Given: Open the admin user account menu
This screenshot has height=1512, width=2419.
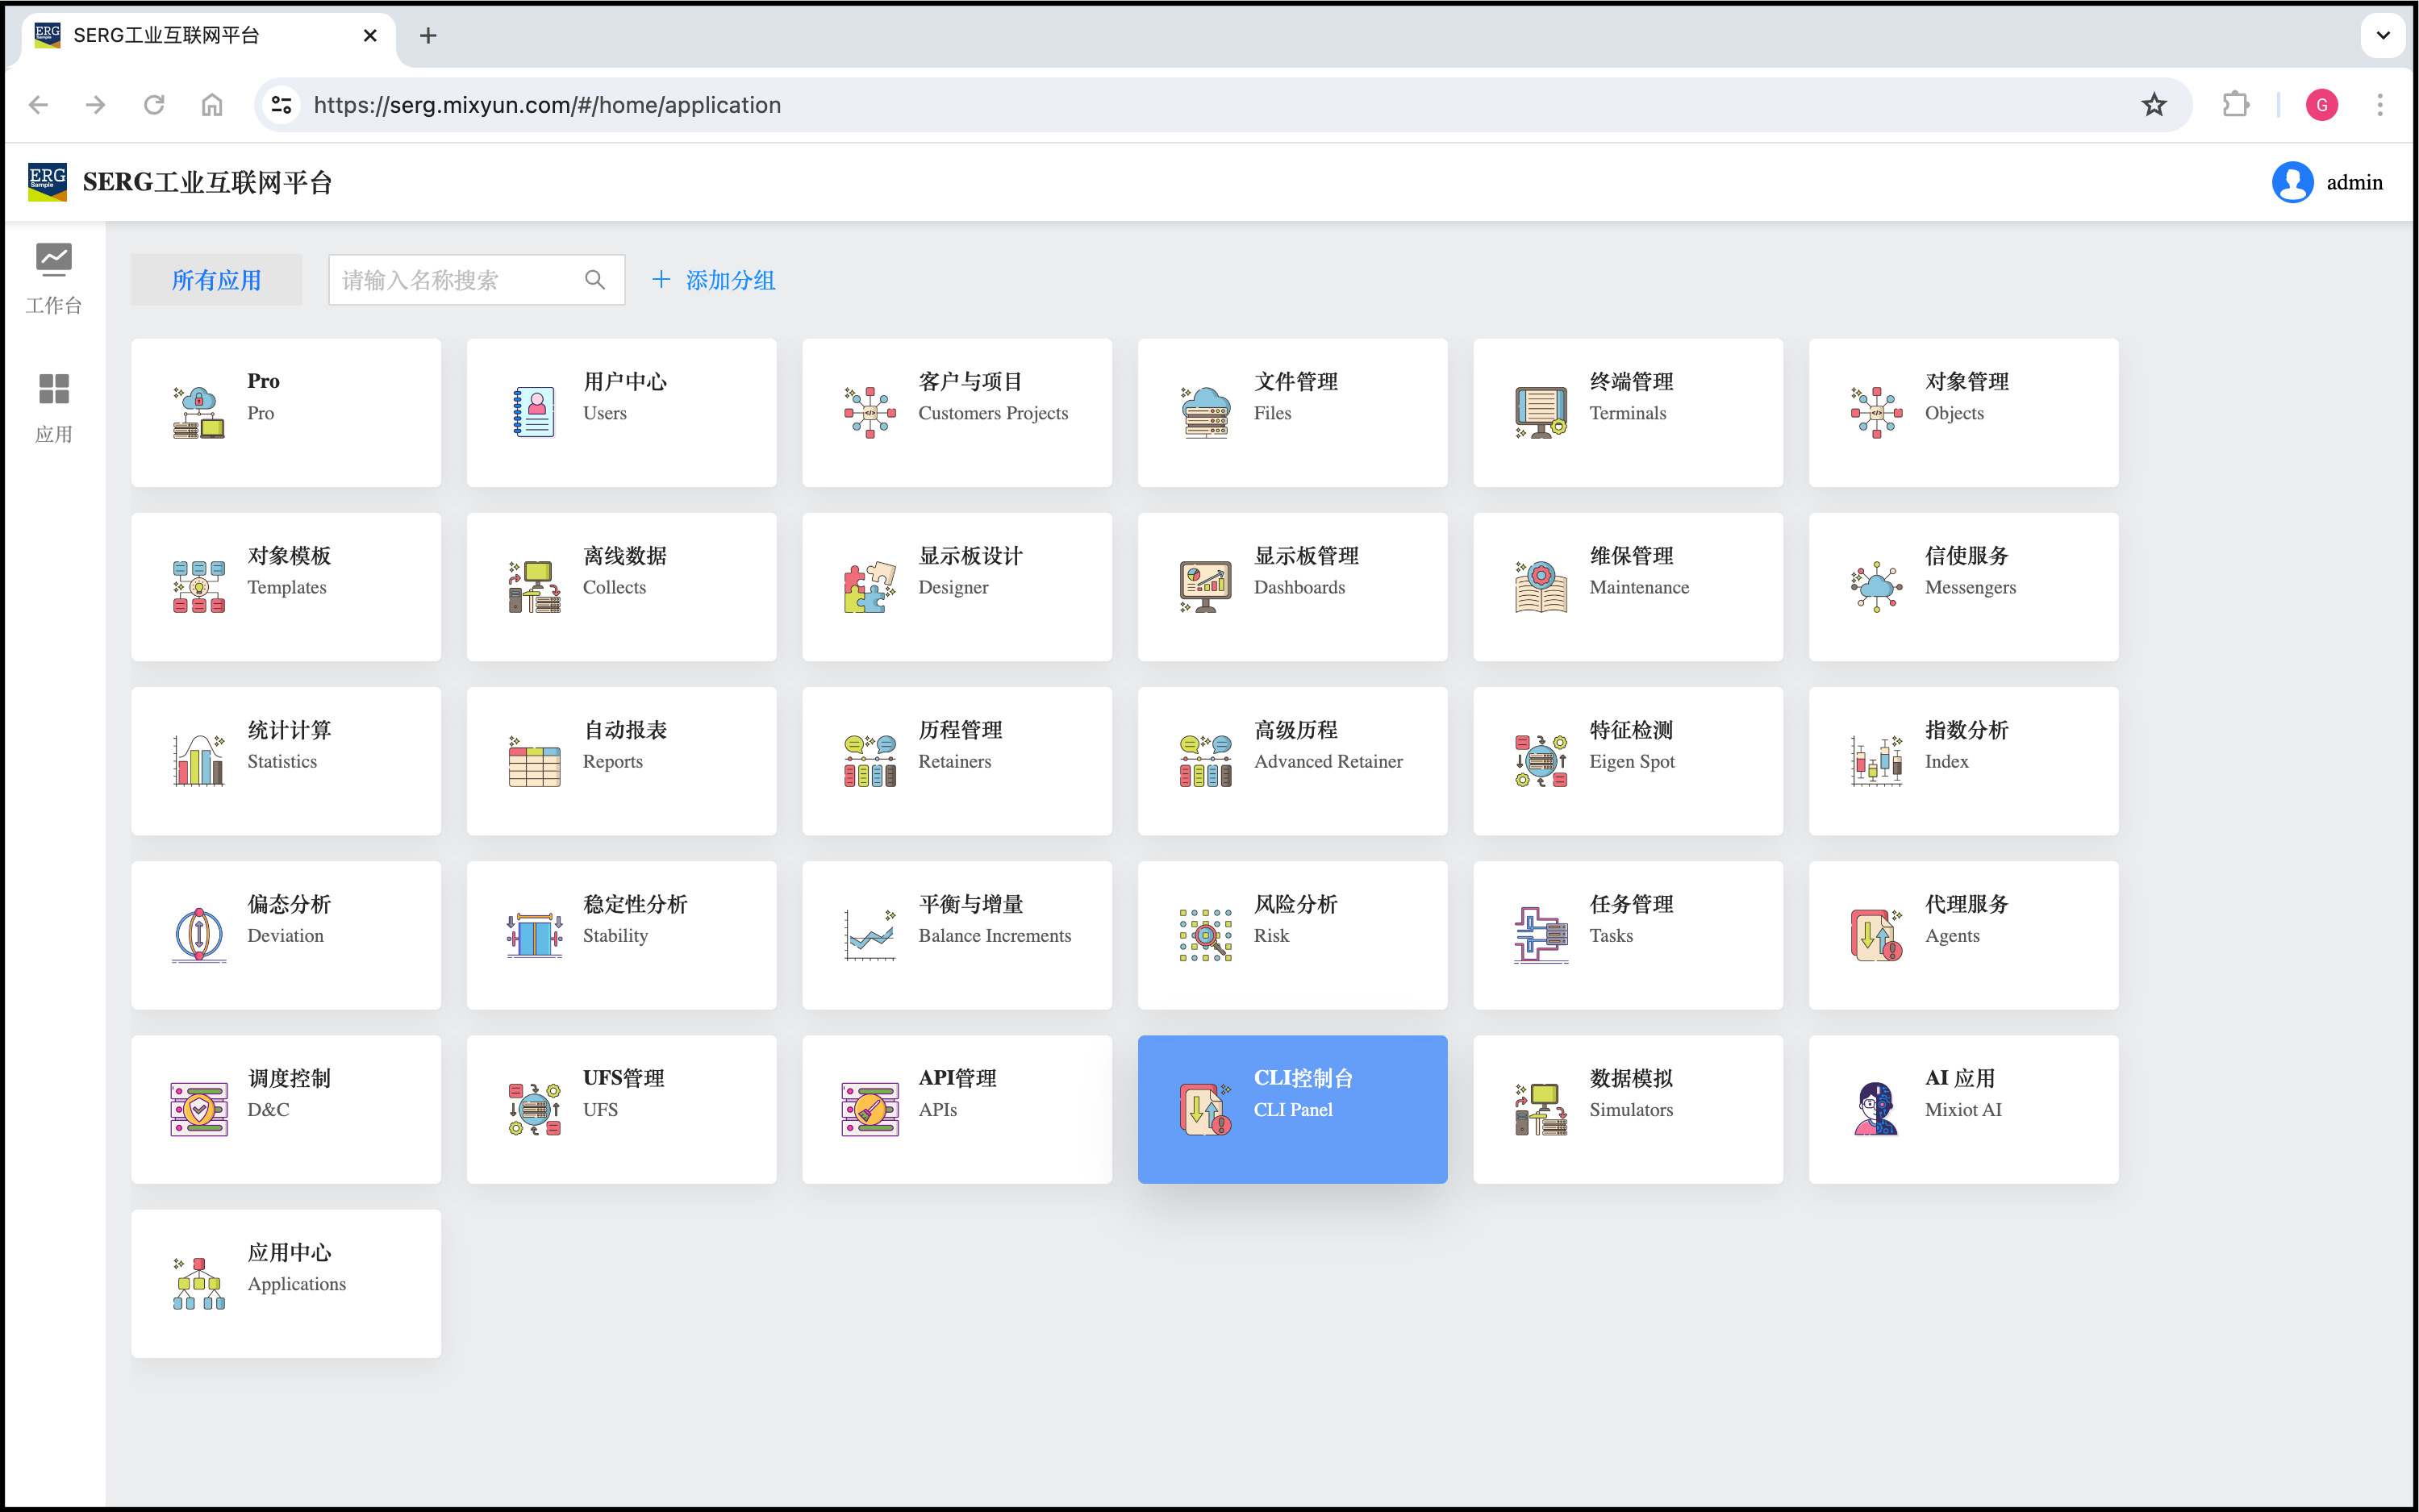Looking at the screenshot, I should point(2327,183).
